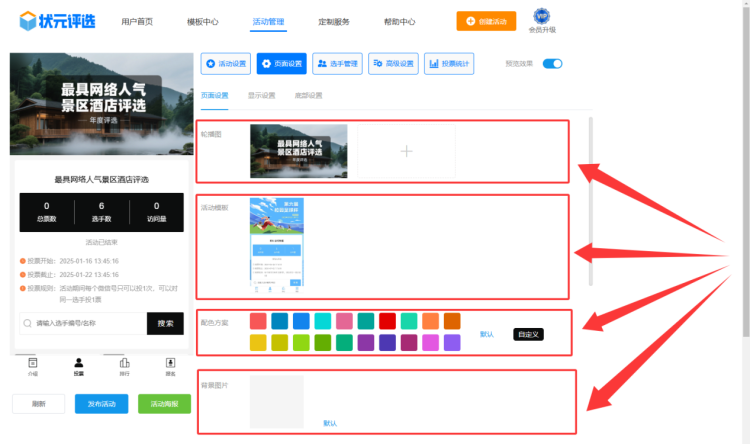750x444 pixels.
Task: Open the 介绍 icon in preview nav
Action: [33, 366]
